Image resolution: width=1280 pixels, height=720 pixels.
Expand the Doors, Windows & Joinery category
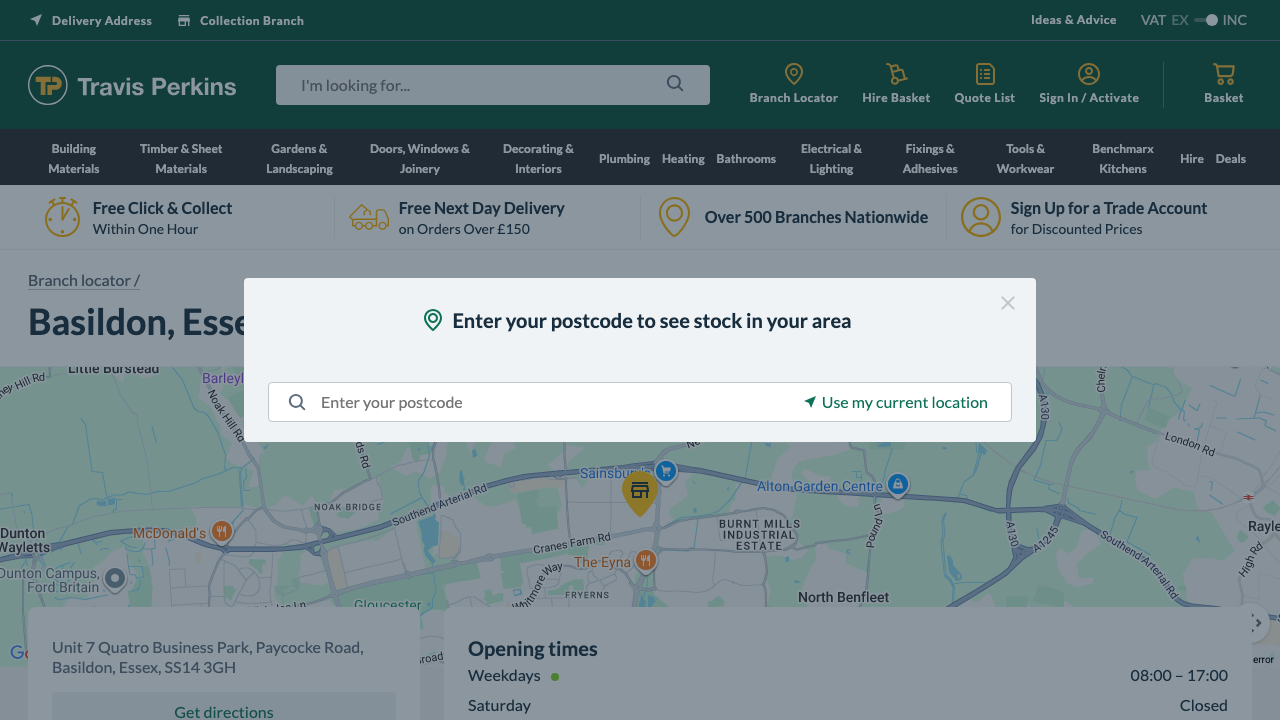click(x=419, y=157)
